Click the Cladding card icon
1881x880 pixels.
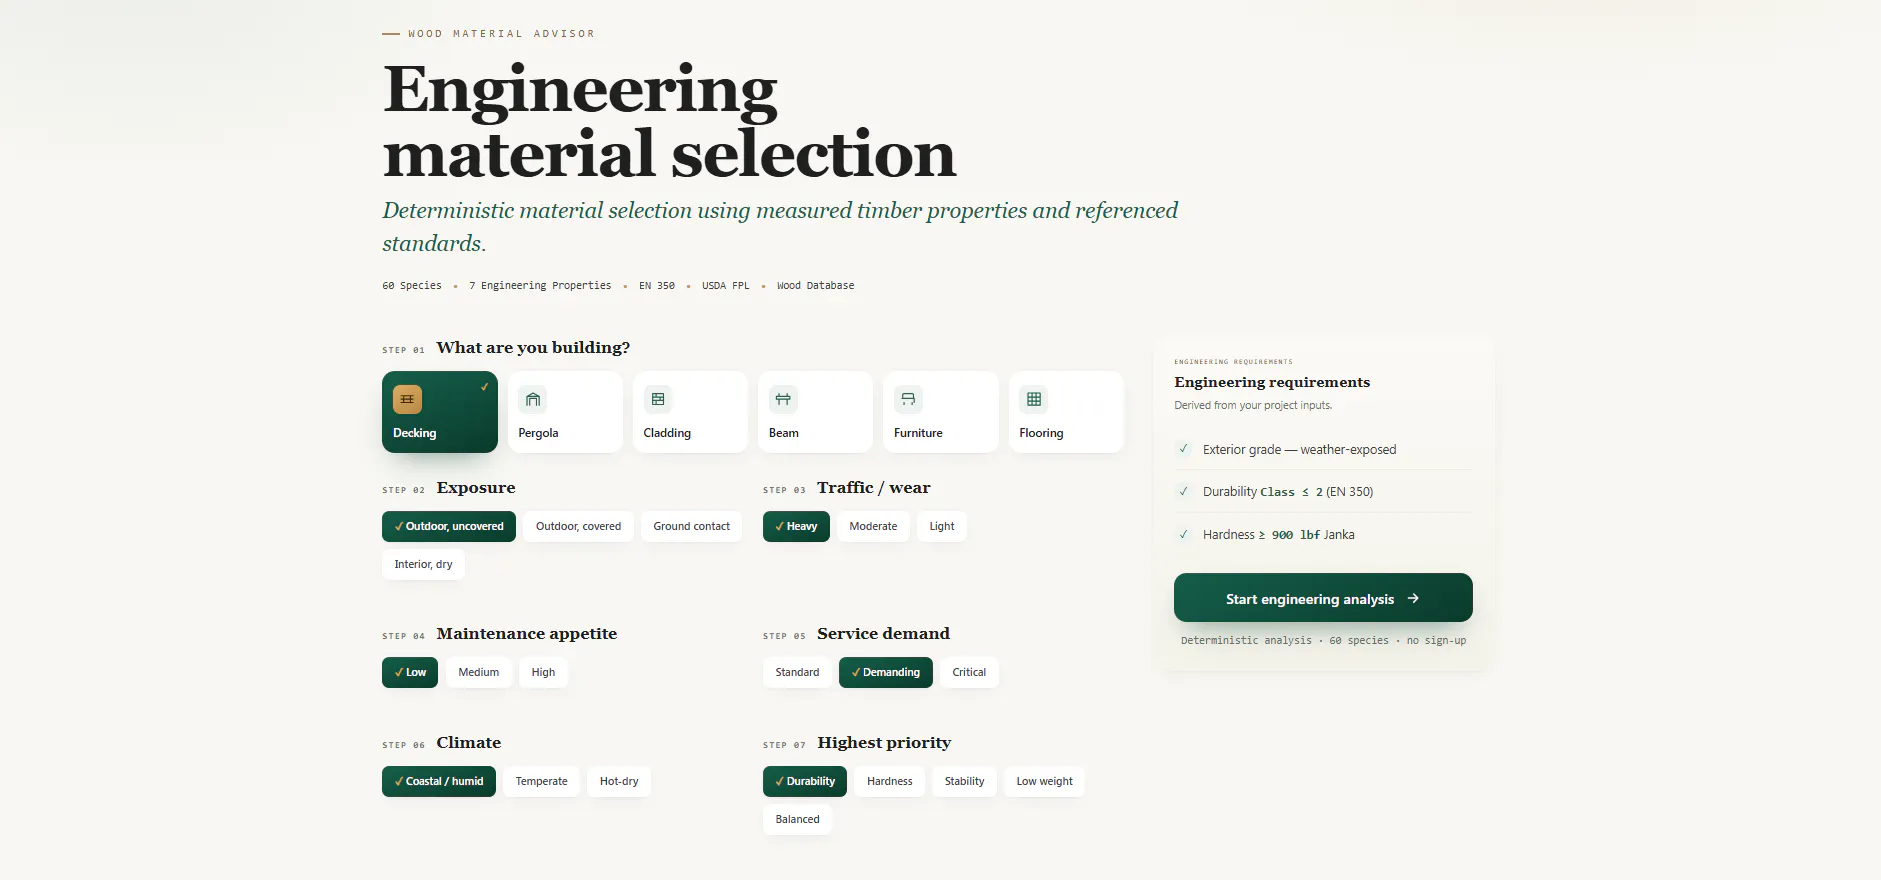coord(658,399)
